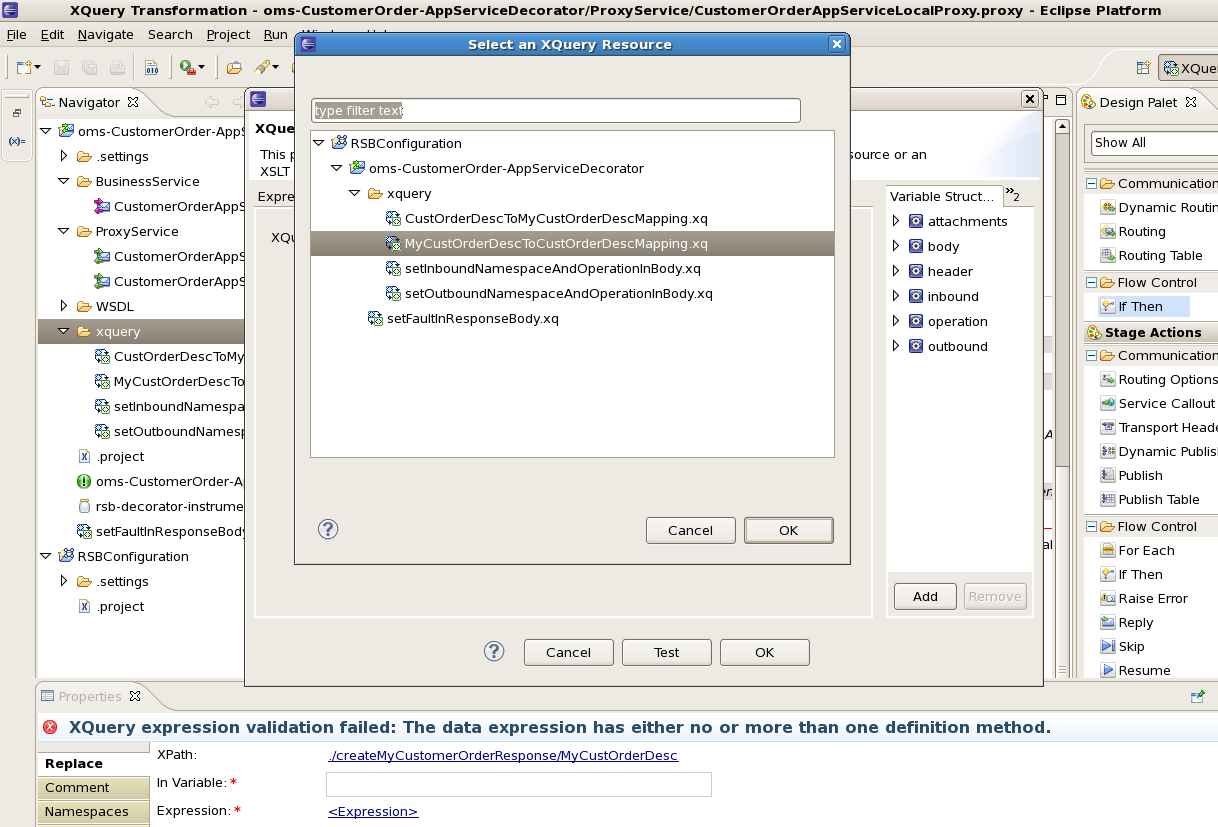
Task: Collapse RSBConfiguration node in the dialog tree
Action: [319, 143]
